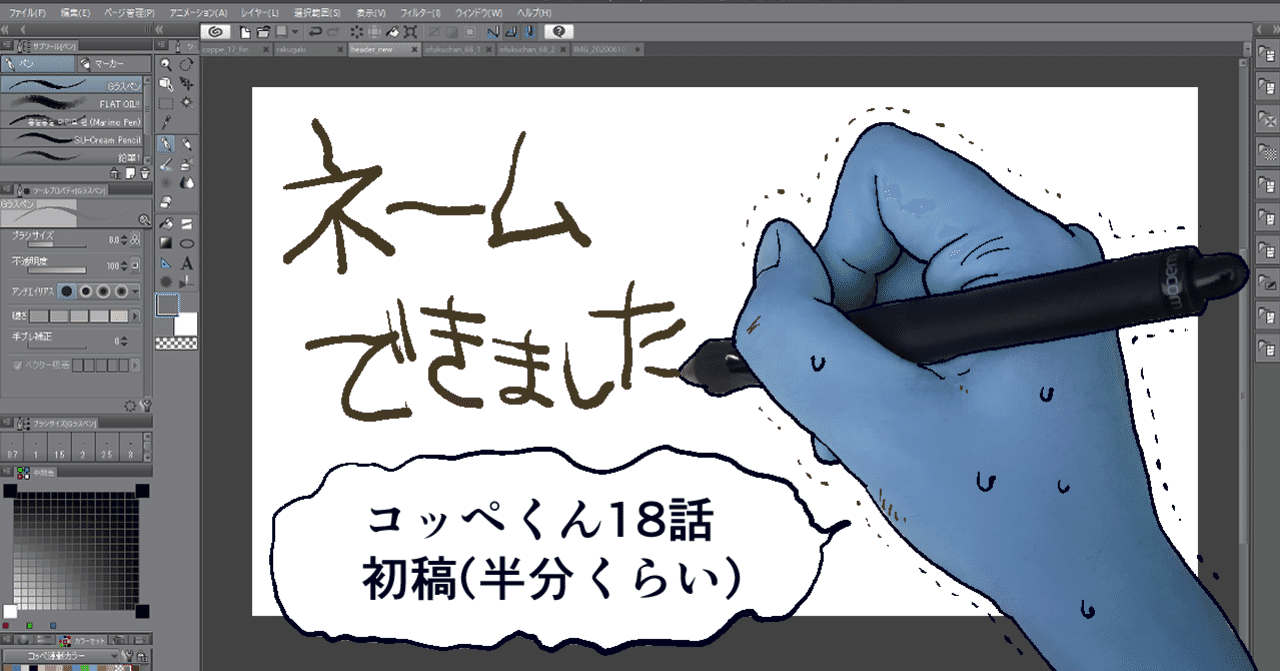The height and width of the screenshot is (671, 1280).
Task: Select the Figure ellipse tool
Action: [187, 243]
